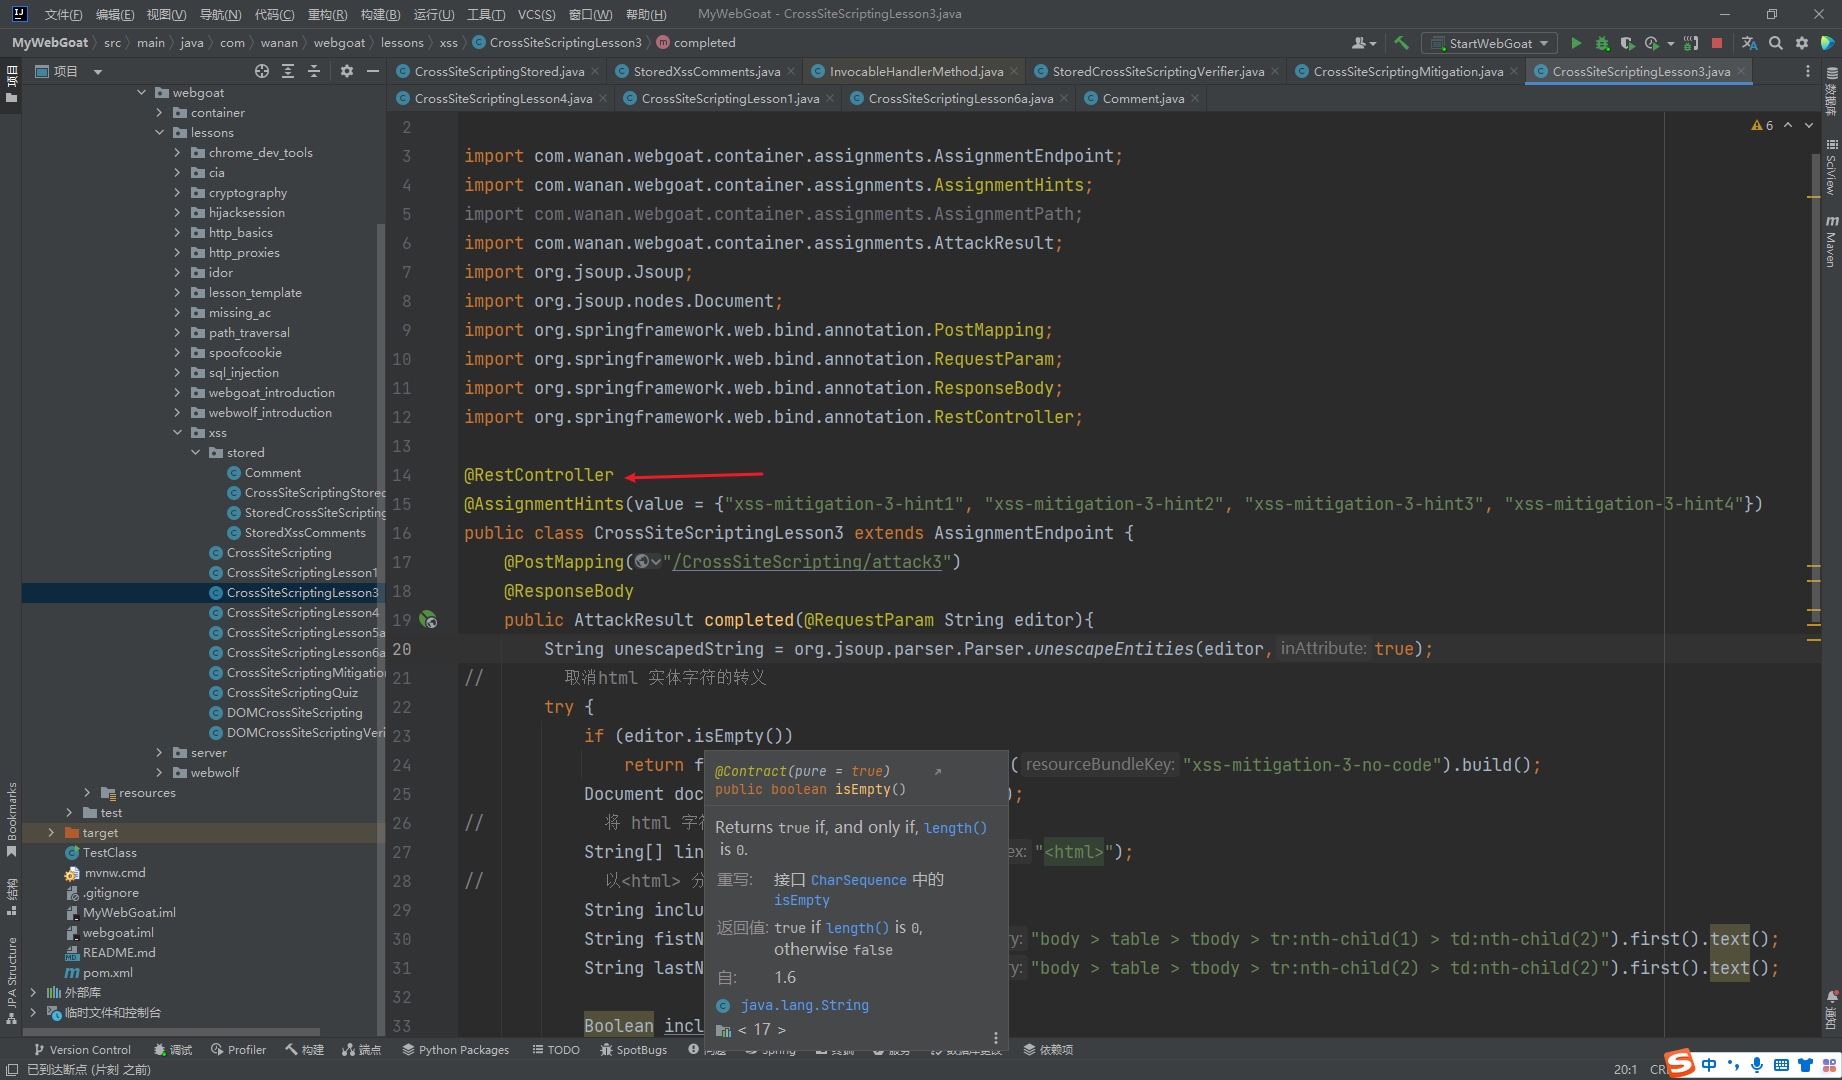This screenshot has height=1080, width=1842.
Task: Open the Profiler tool window
Action: tap(238, 1050)
